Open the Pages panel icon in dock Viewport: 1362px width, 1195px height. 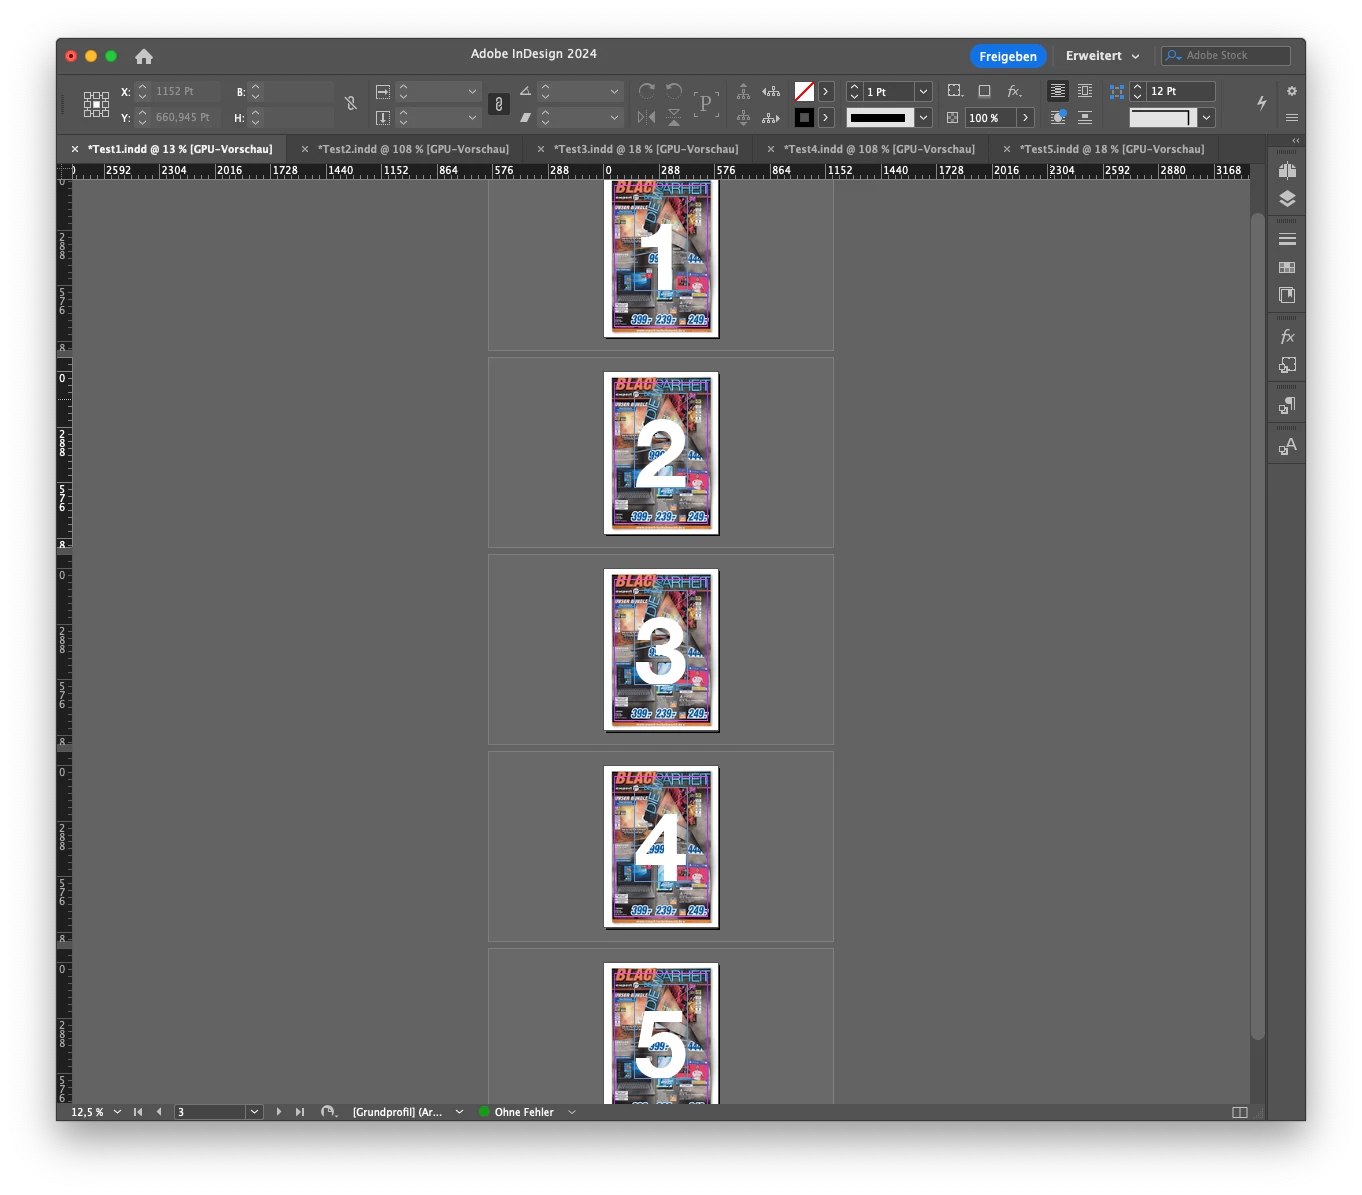coord(1287,171)
